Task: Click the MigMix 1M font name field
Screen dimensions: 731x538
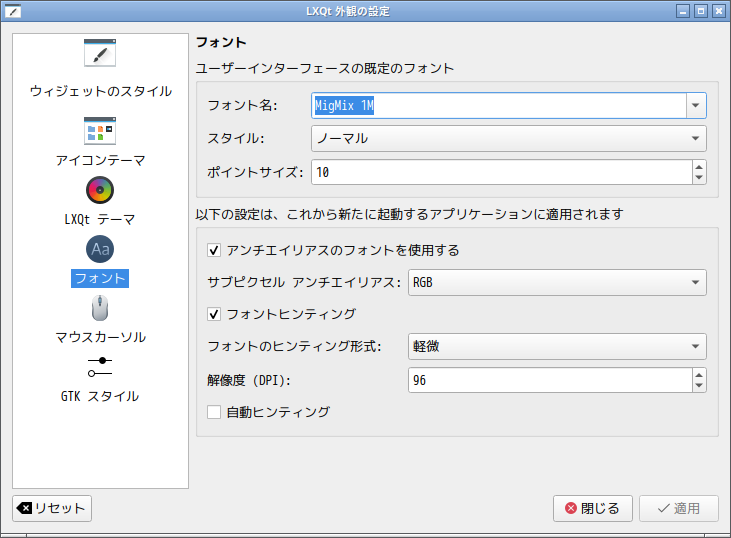Action: [x=499, y=105]
